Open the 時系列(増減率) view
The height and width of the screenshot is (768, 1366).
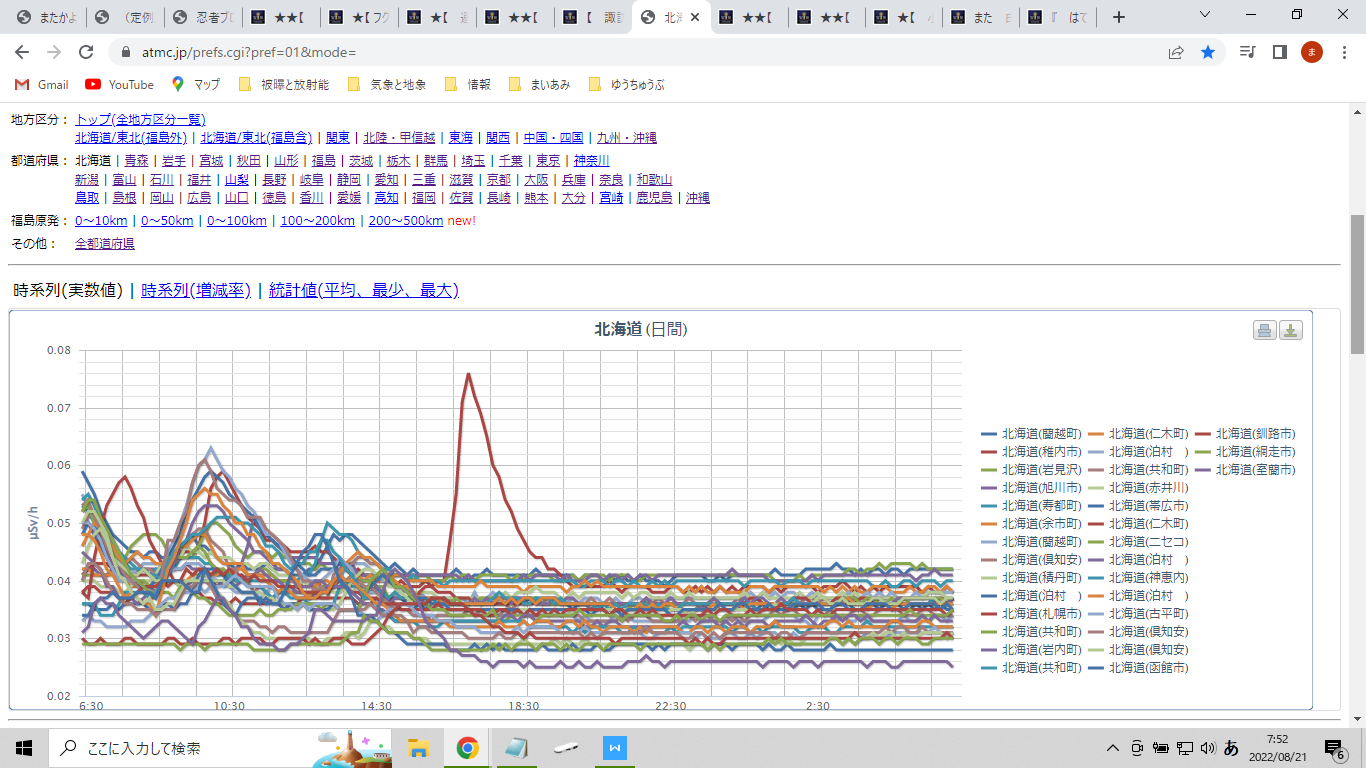click(x=196, y=291)
